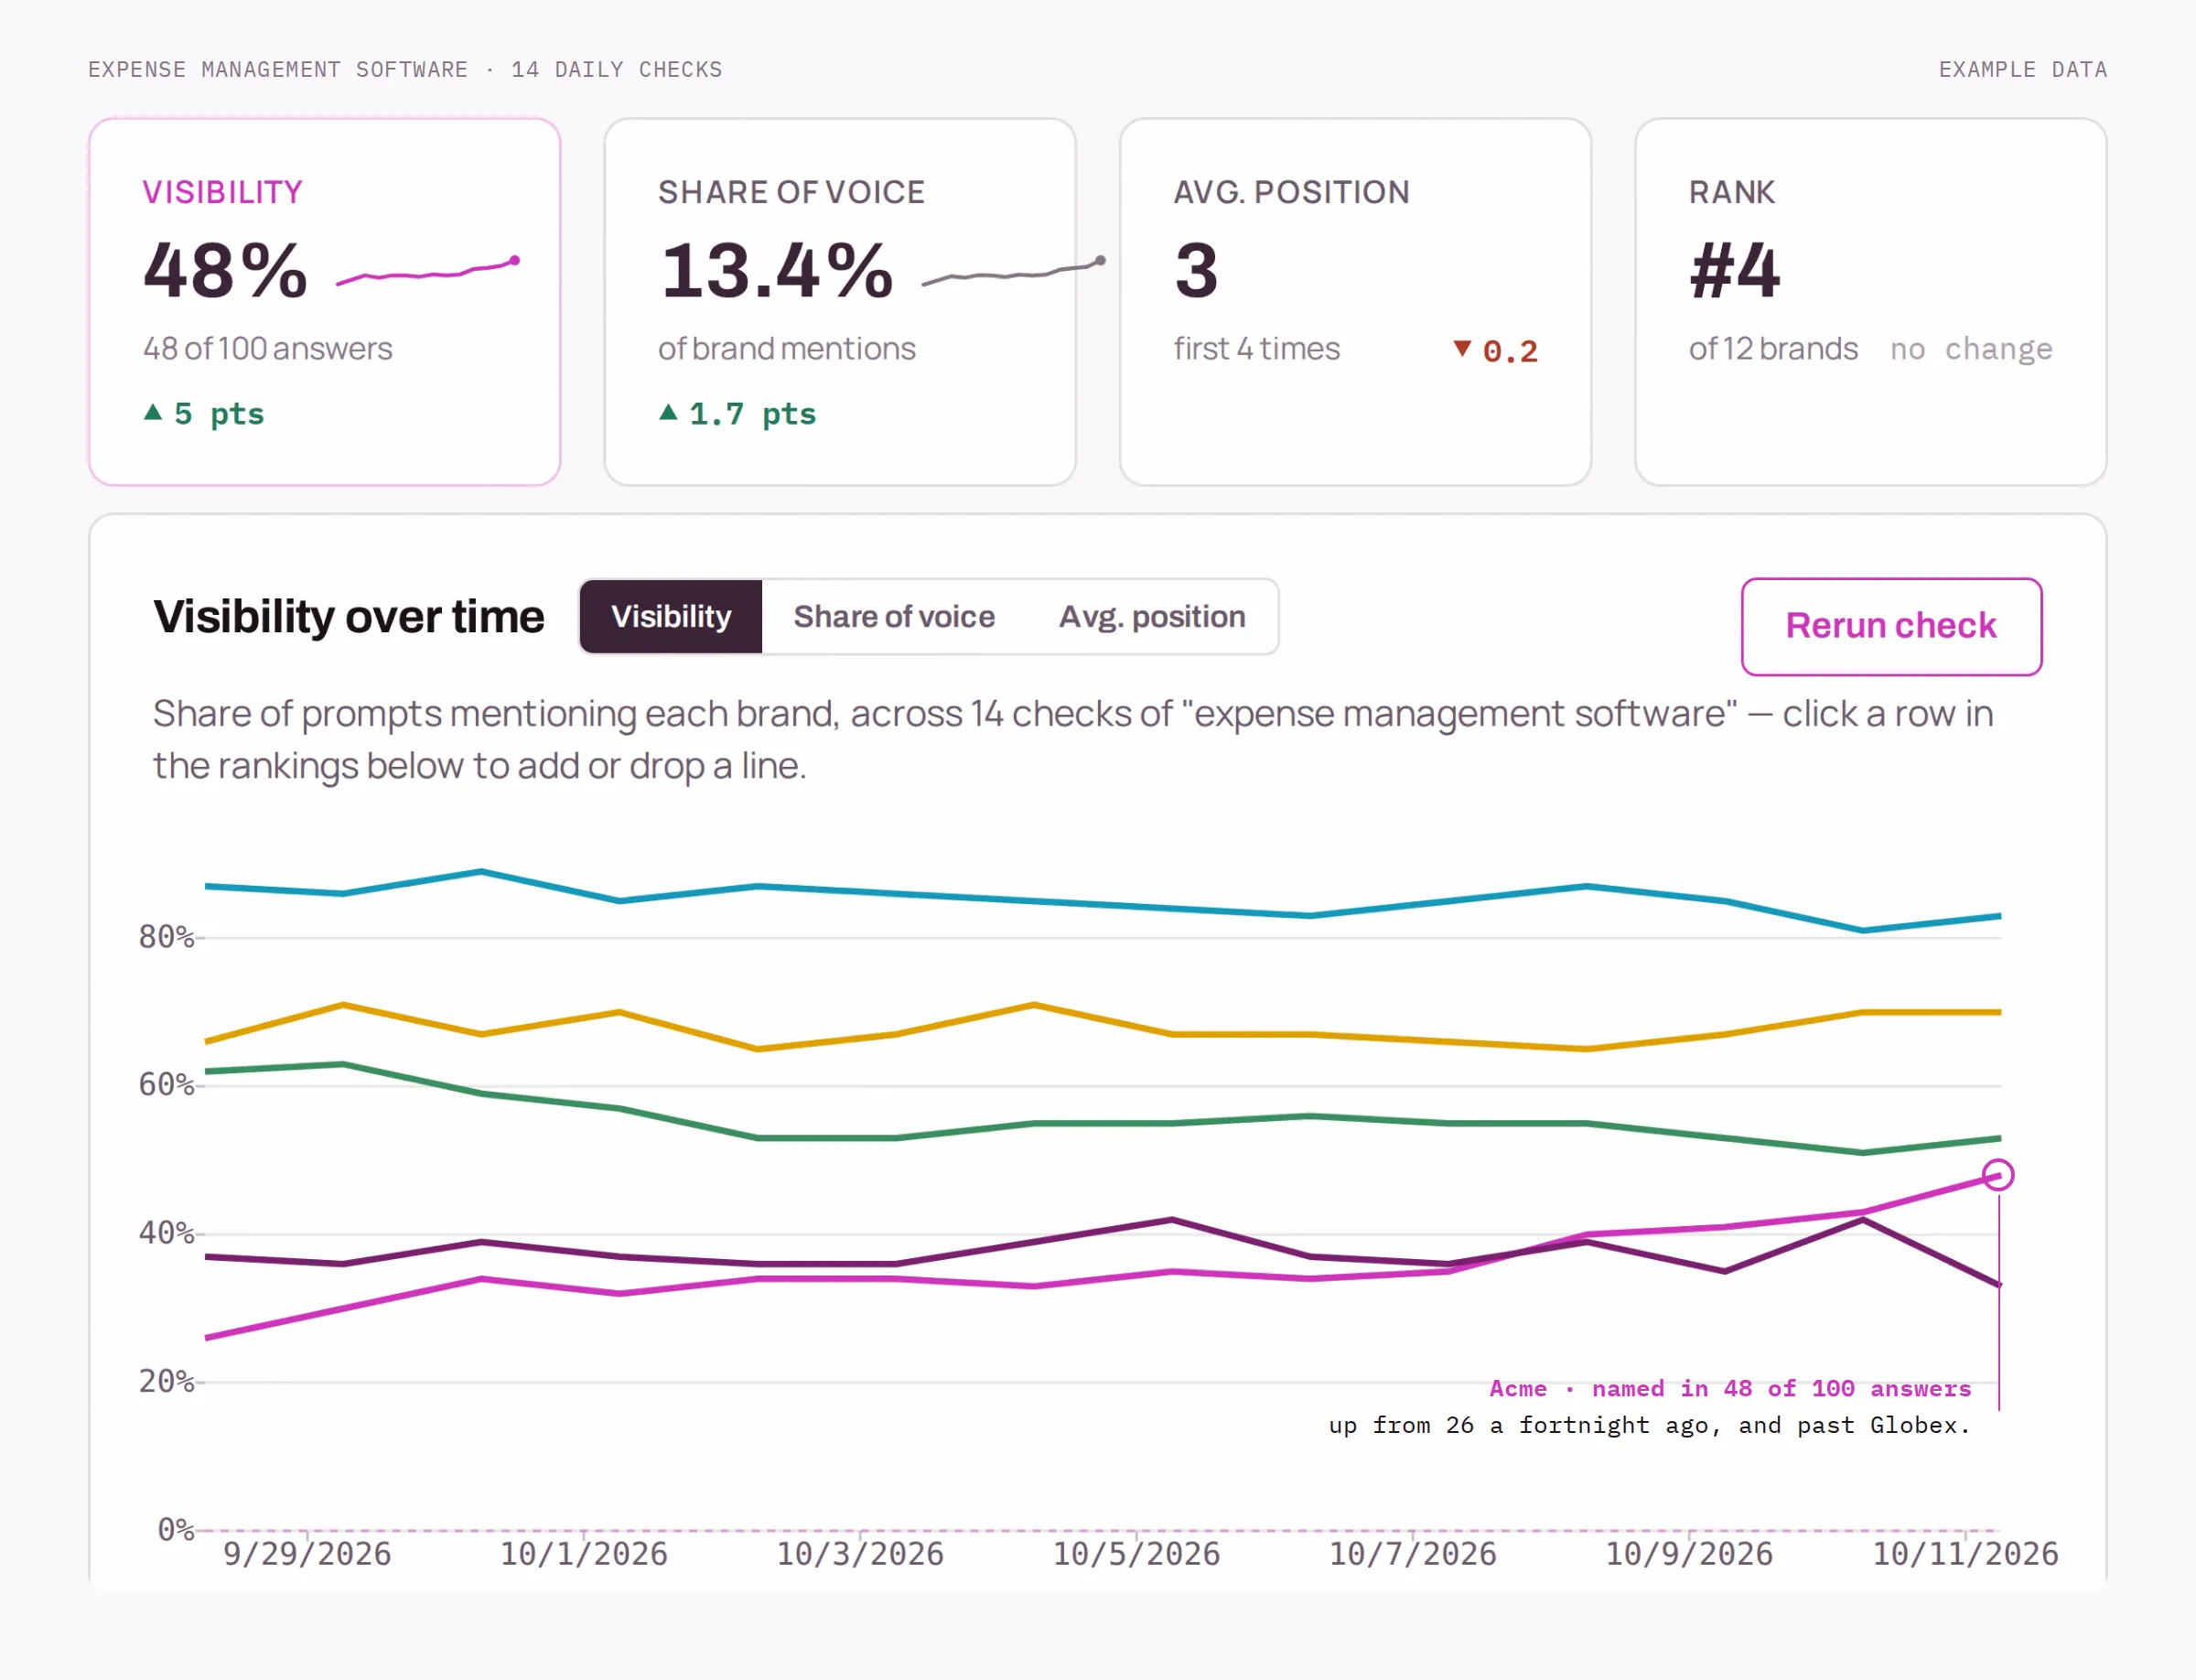2196x1680 pixels.
Task: Switch chart to the Visibility tab
Action: tap(671, 617)
